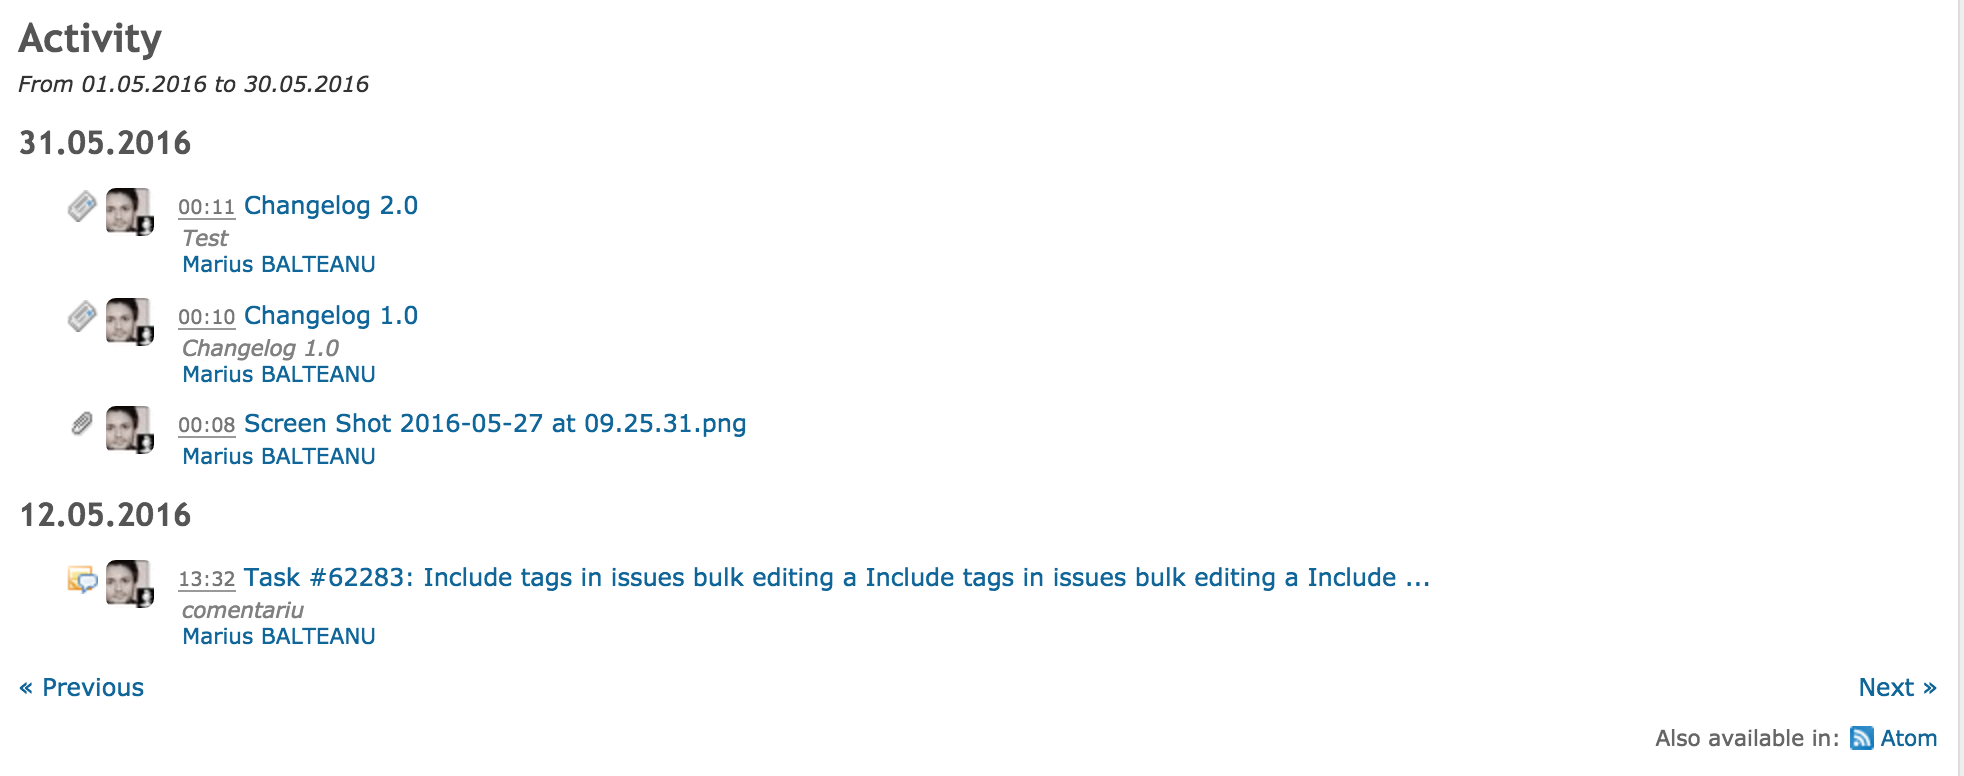The height and width of the screenshot is (776, 1964).
Task: Click the paperclip attachment icon beside Screen Shot entry
Action: [82, 424]
